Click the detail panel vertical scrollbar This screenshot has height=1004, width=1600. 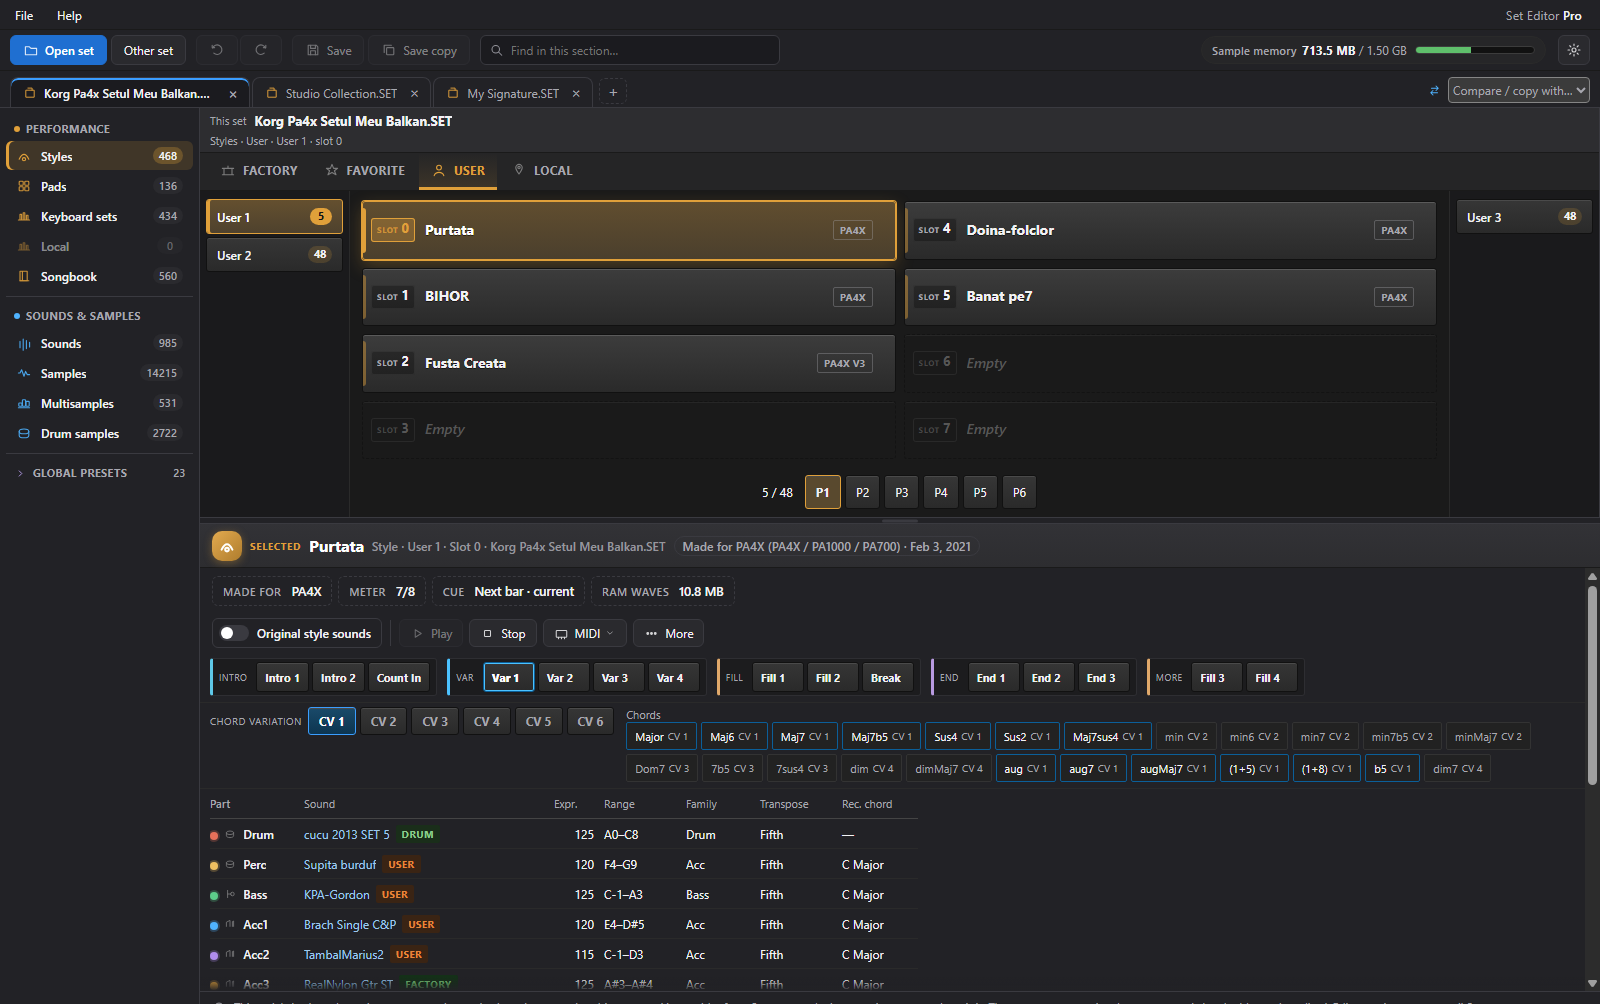click(x=1592, y=686)
